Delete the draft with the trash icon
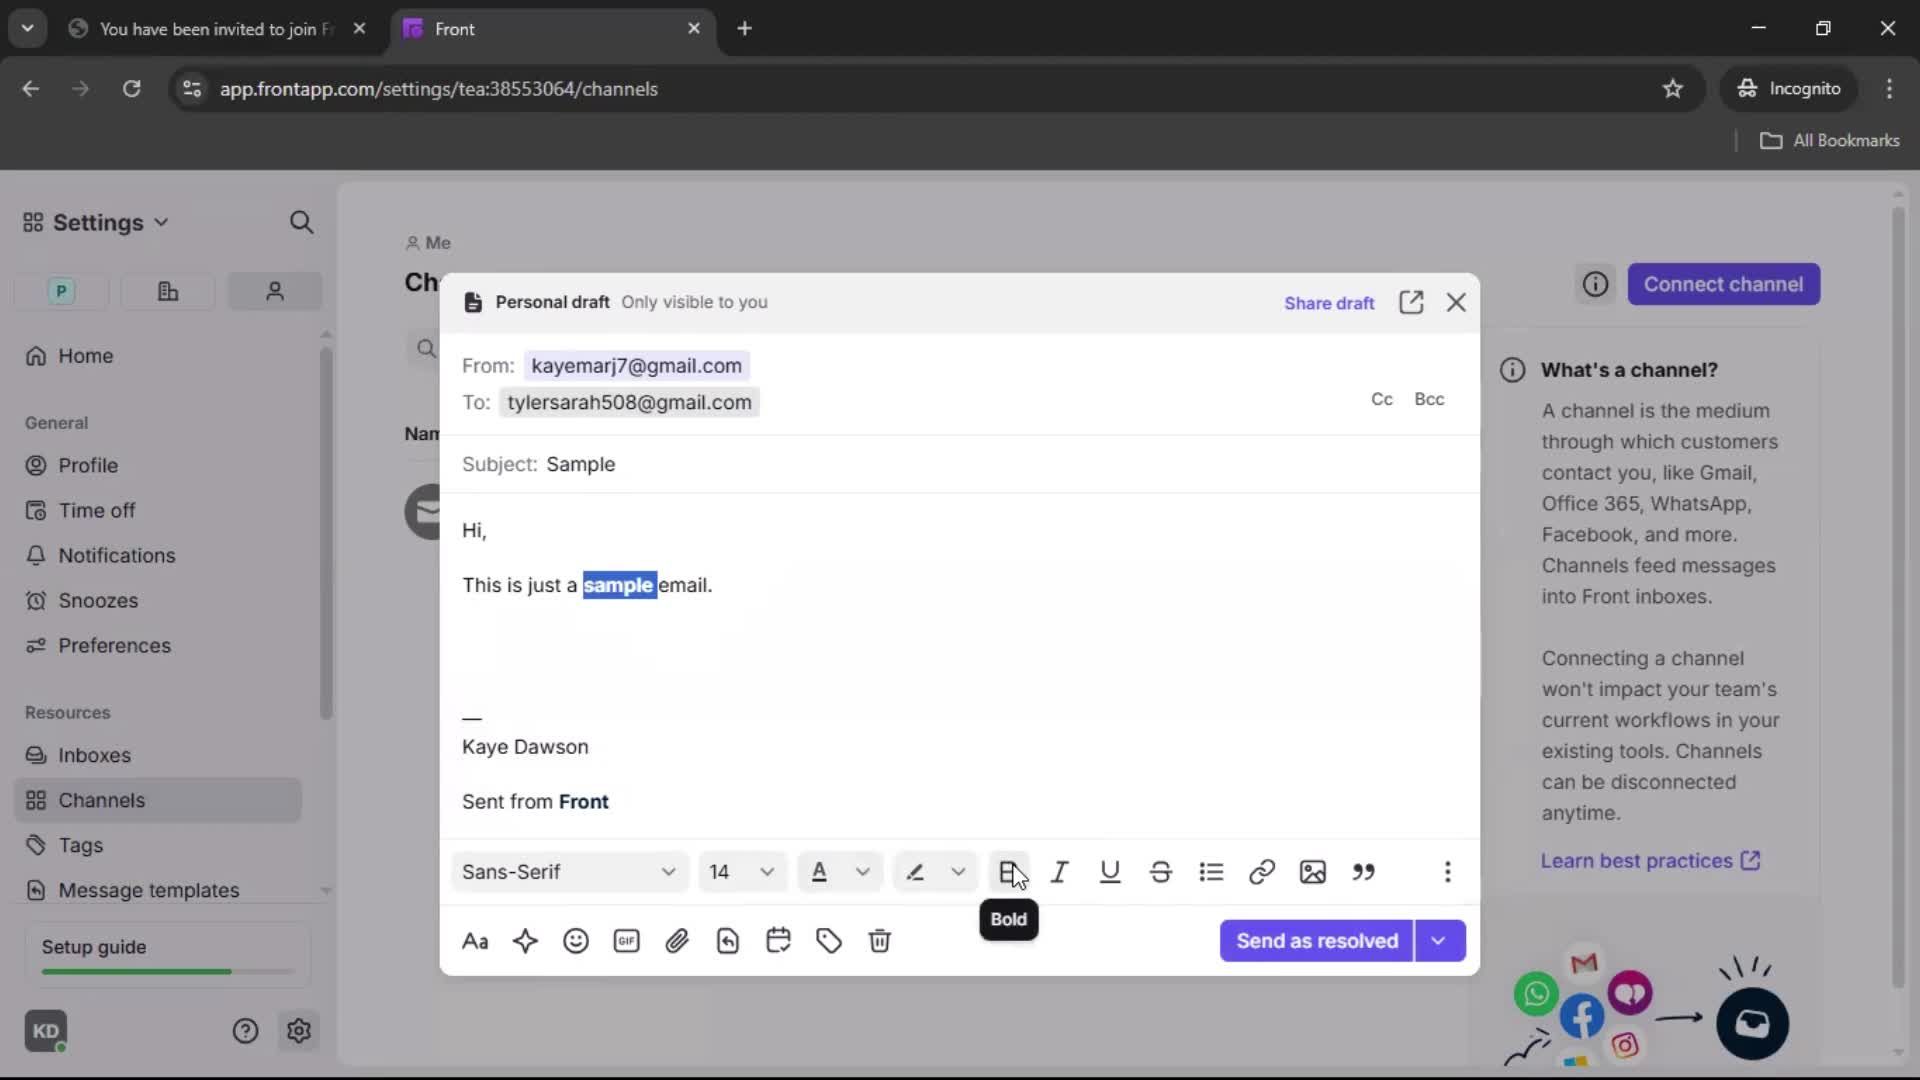Screen dimensions: 1920x1080 coord(879,941)
